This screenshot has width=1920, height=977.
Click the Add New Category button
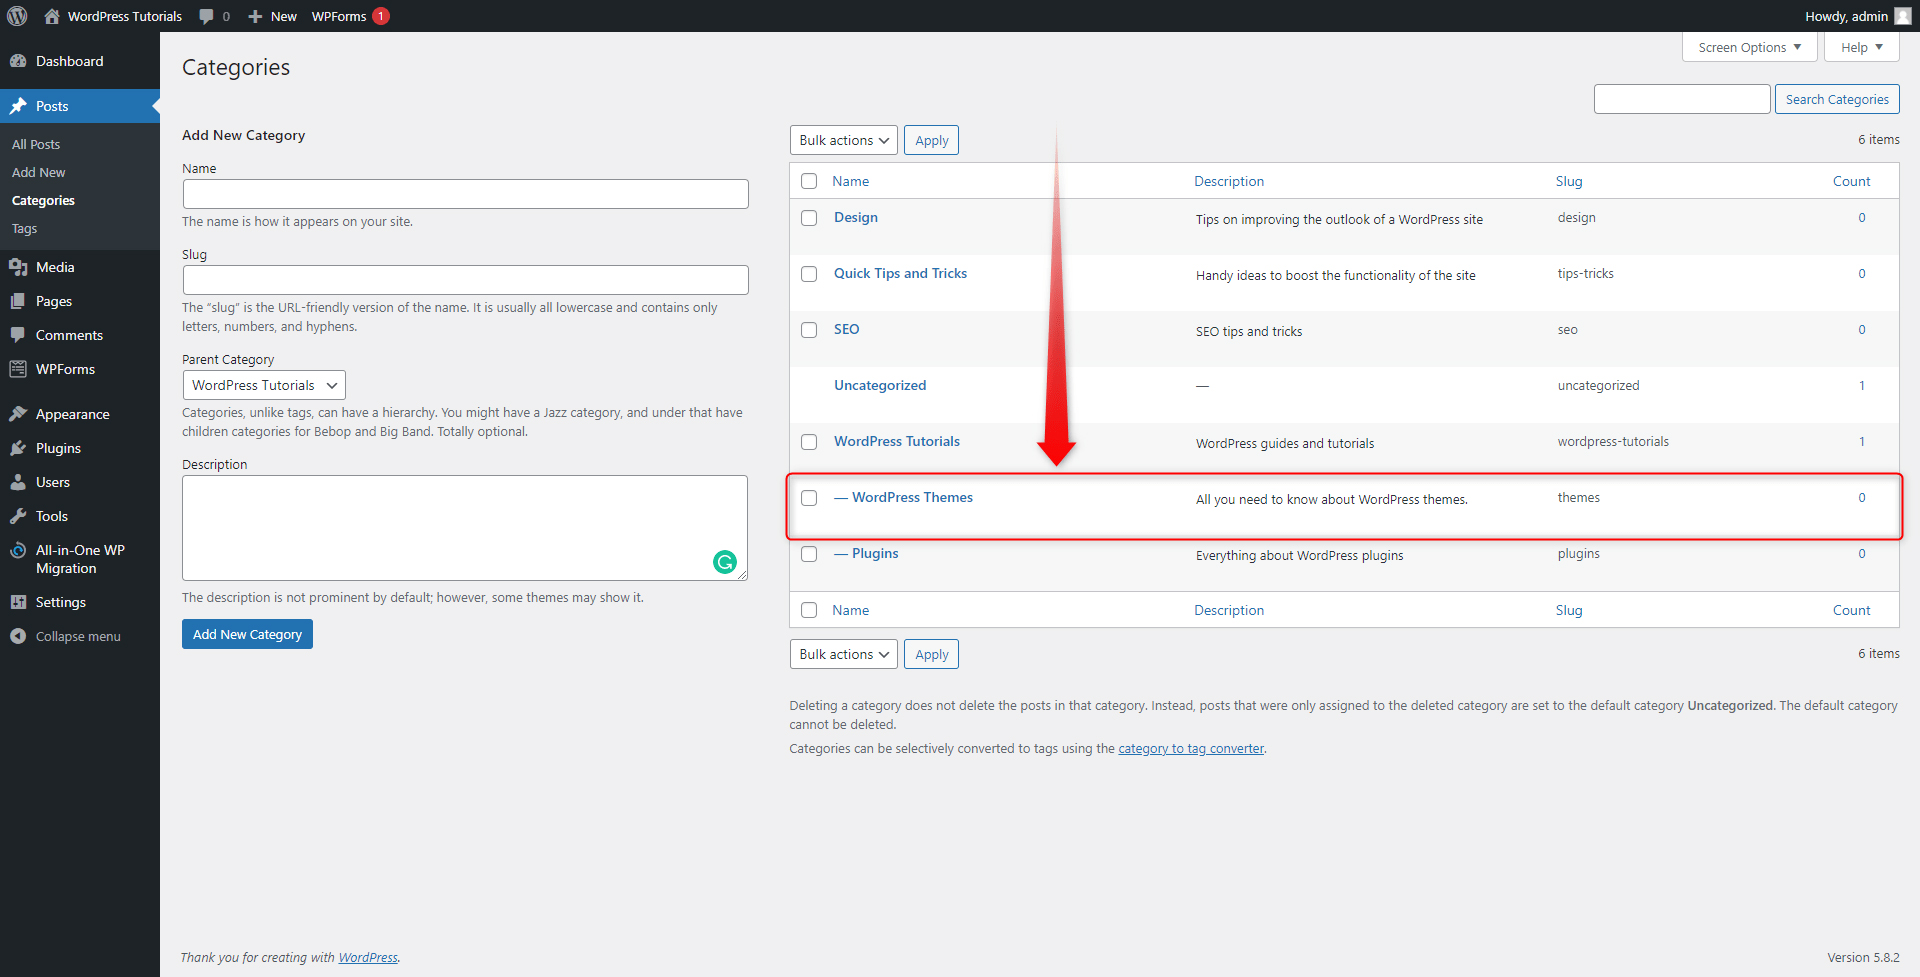247,634
